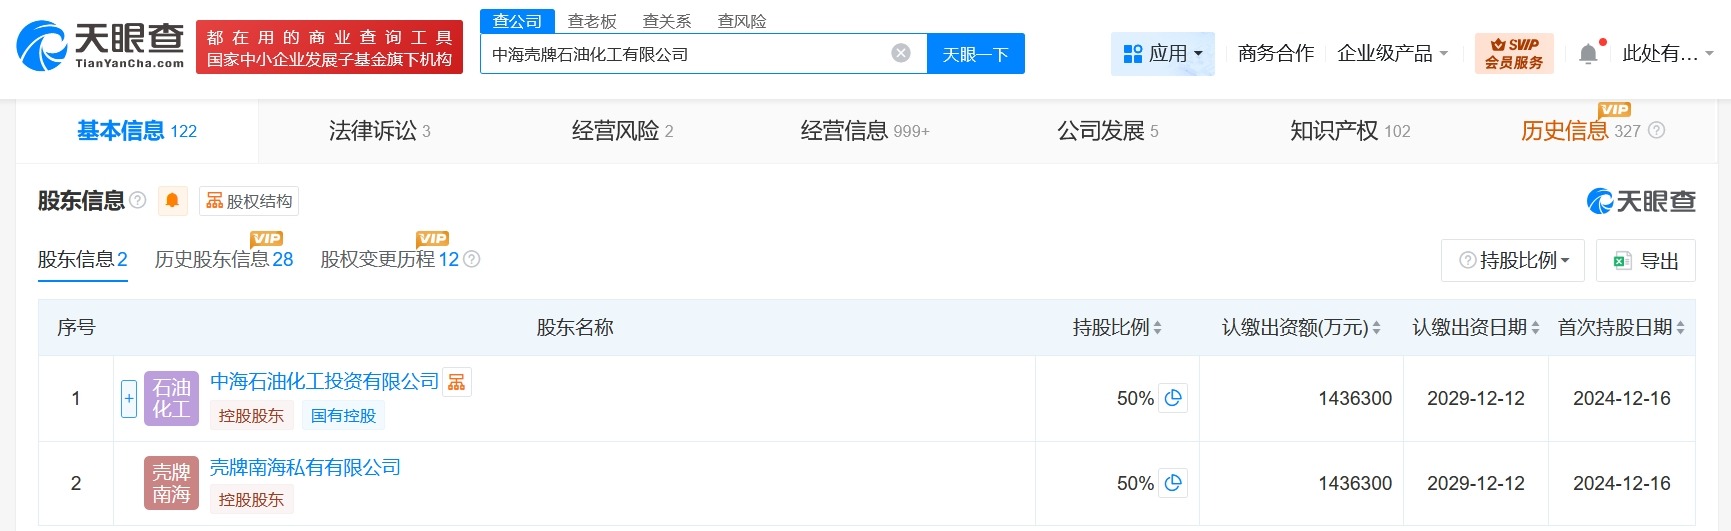The width and height of the screenshot is (1731, 531).
Task: Switch to the 法律诉讼 tab
Action: pos(379,131)
